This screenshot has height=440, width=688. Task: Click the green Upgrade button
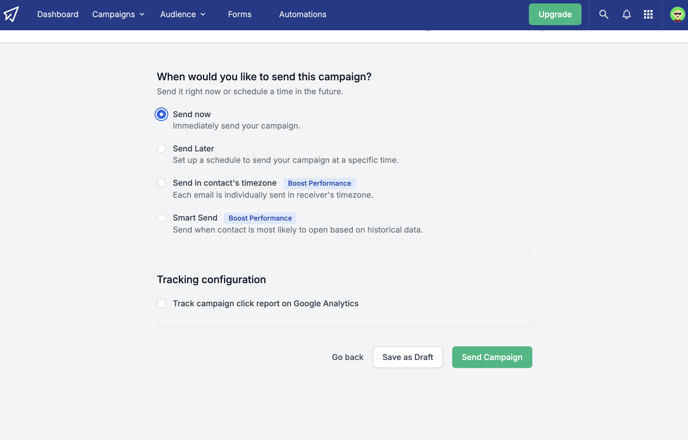[555, 14]
